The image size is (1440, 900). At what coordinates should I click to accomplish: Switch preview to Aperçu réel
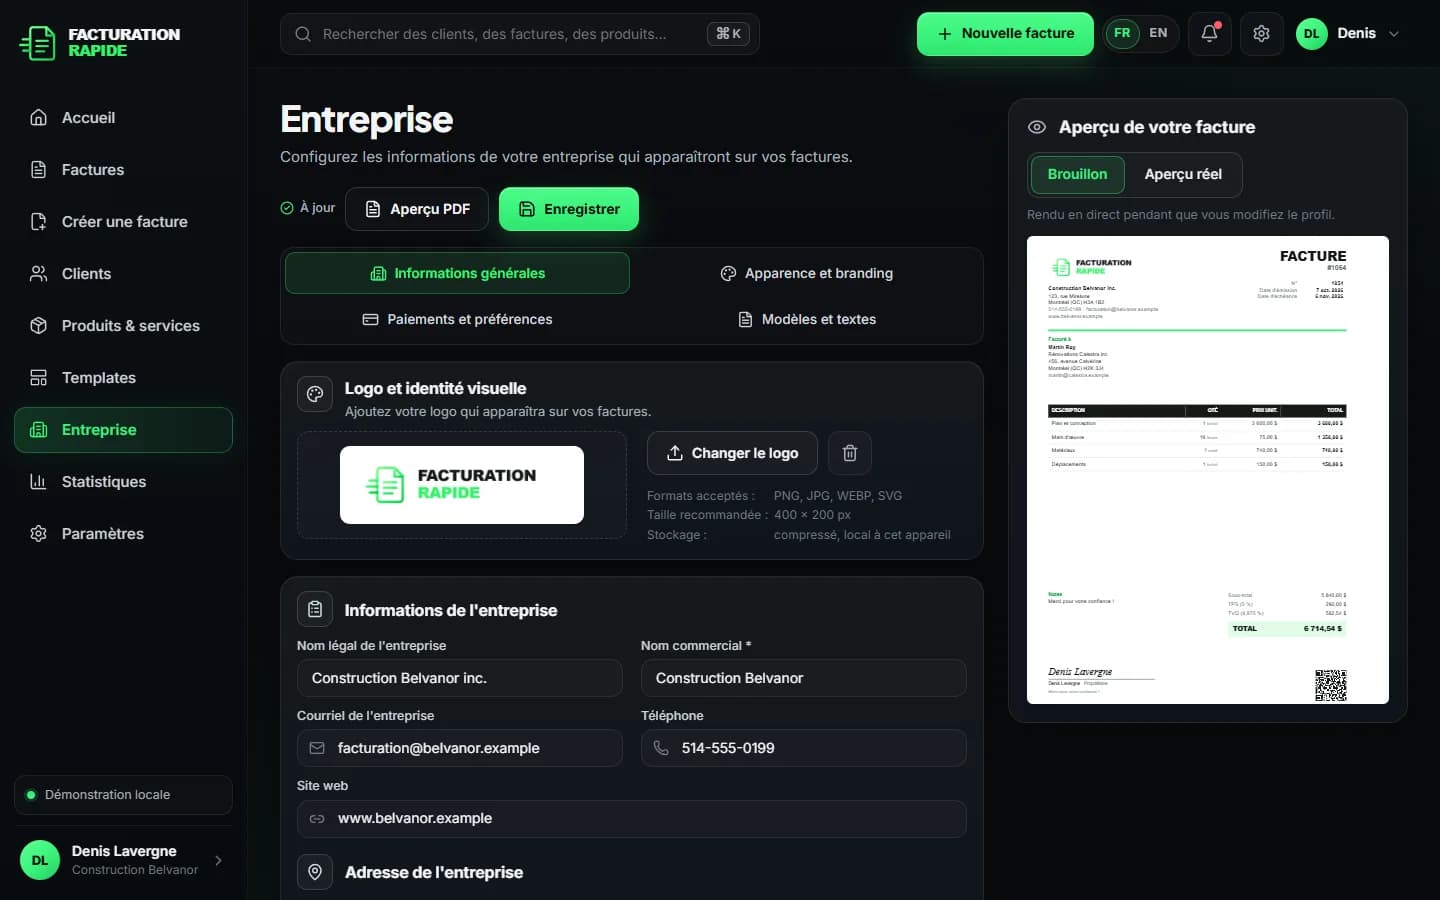[1183, 174]
